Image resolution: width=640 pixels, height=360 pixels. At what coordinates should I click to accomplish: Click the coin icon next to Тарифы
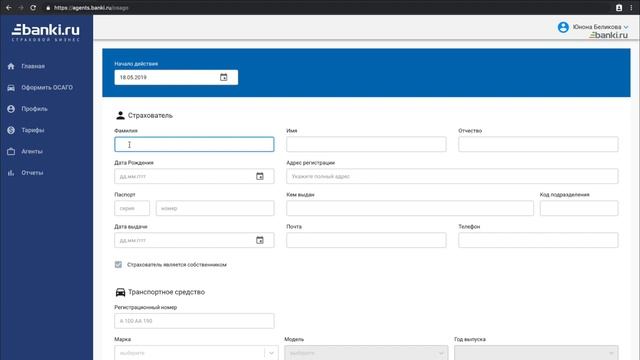(x=11, y=130)
